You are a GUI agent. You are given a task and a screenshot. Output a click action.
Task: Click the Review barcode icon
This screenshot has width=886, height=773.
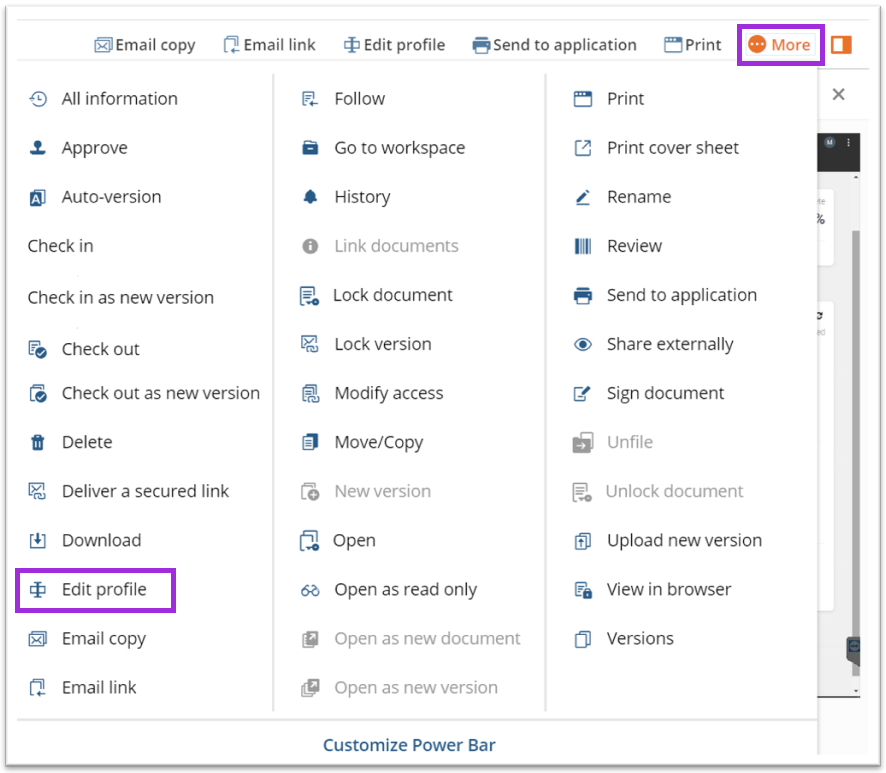point(583,246)
